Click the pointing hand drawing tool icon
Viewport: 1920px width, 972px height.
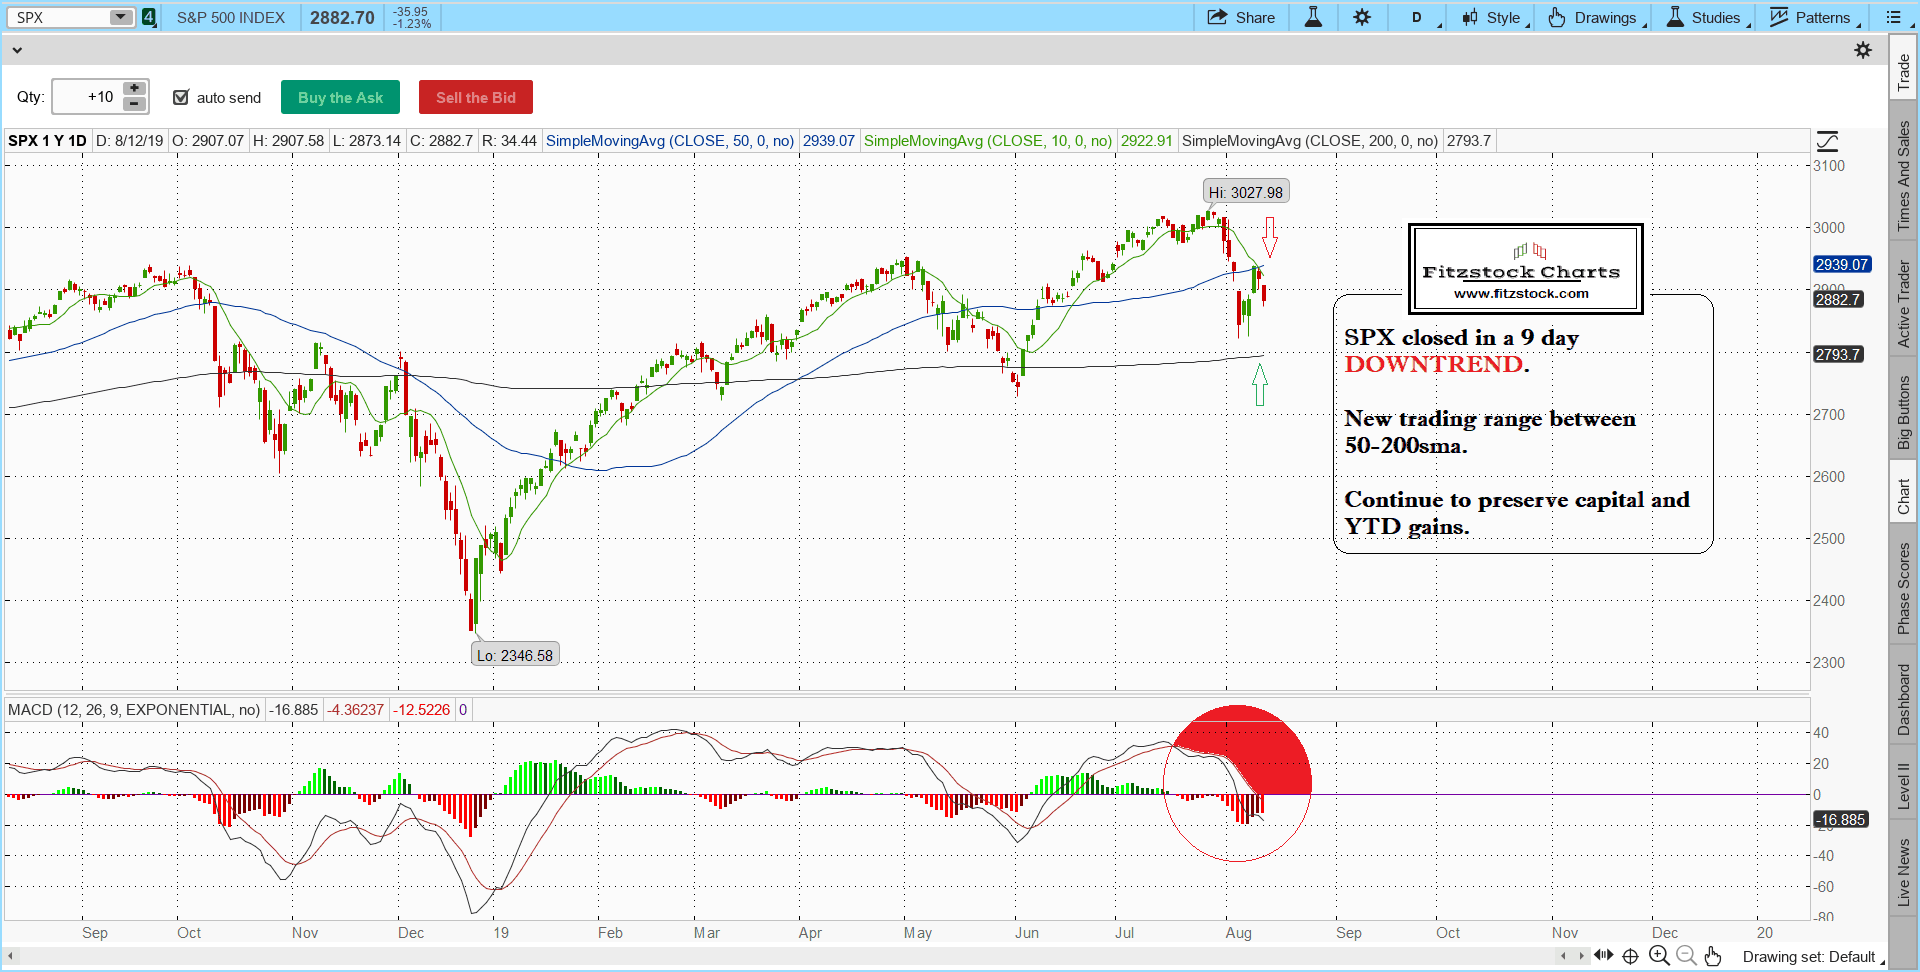1713,956
